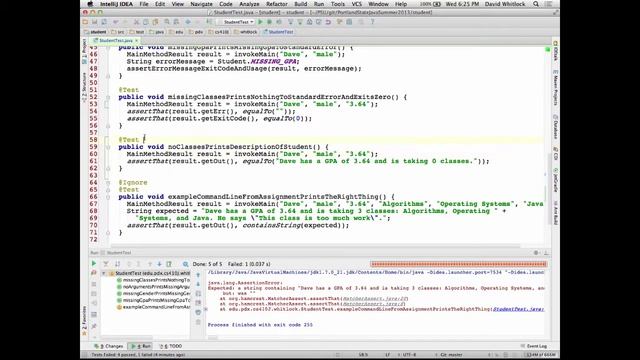Click the console up-arrow stack trace icon
This screenshot has height=360, width=640.
(198, 275)
